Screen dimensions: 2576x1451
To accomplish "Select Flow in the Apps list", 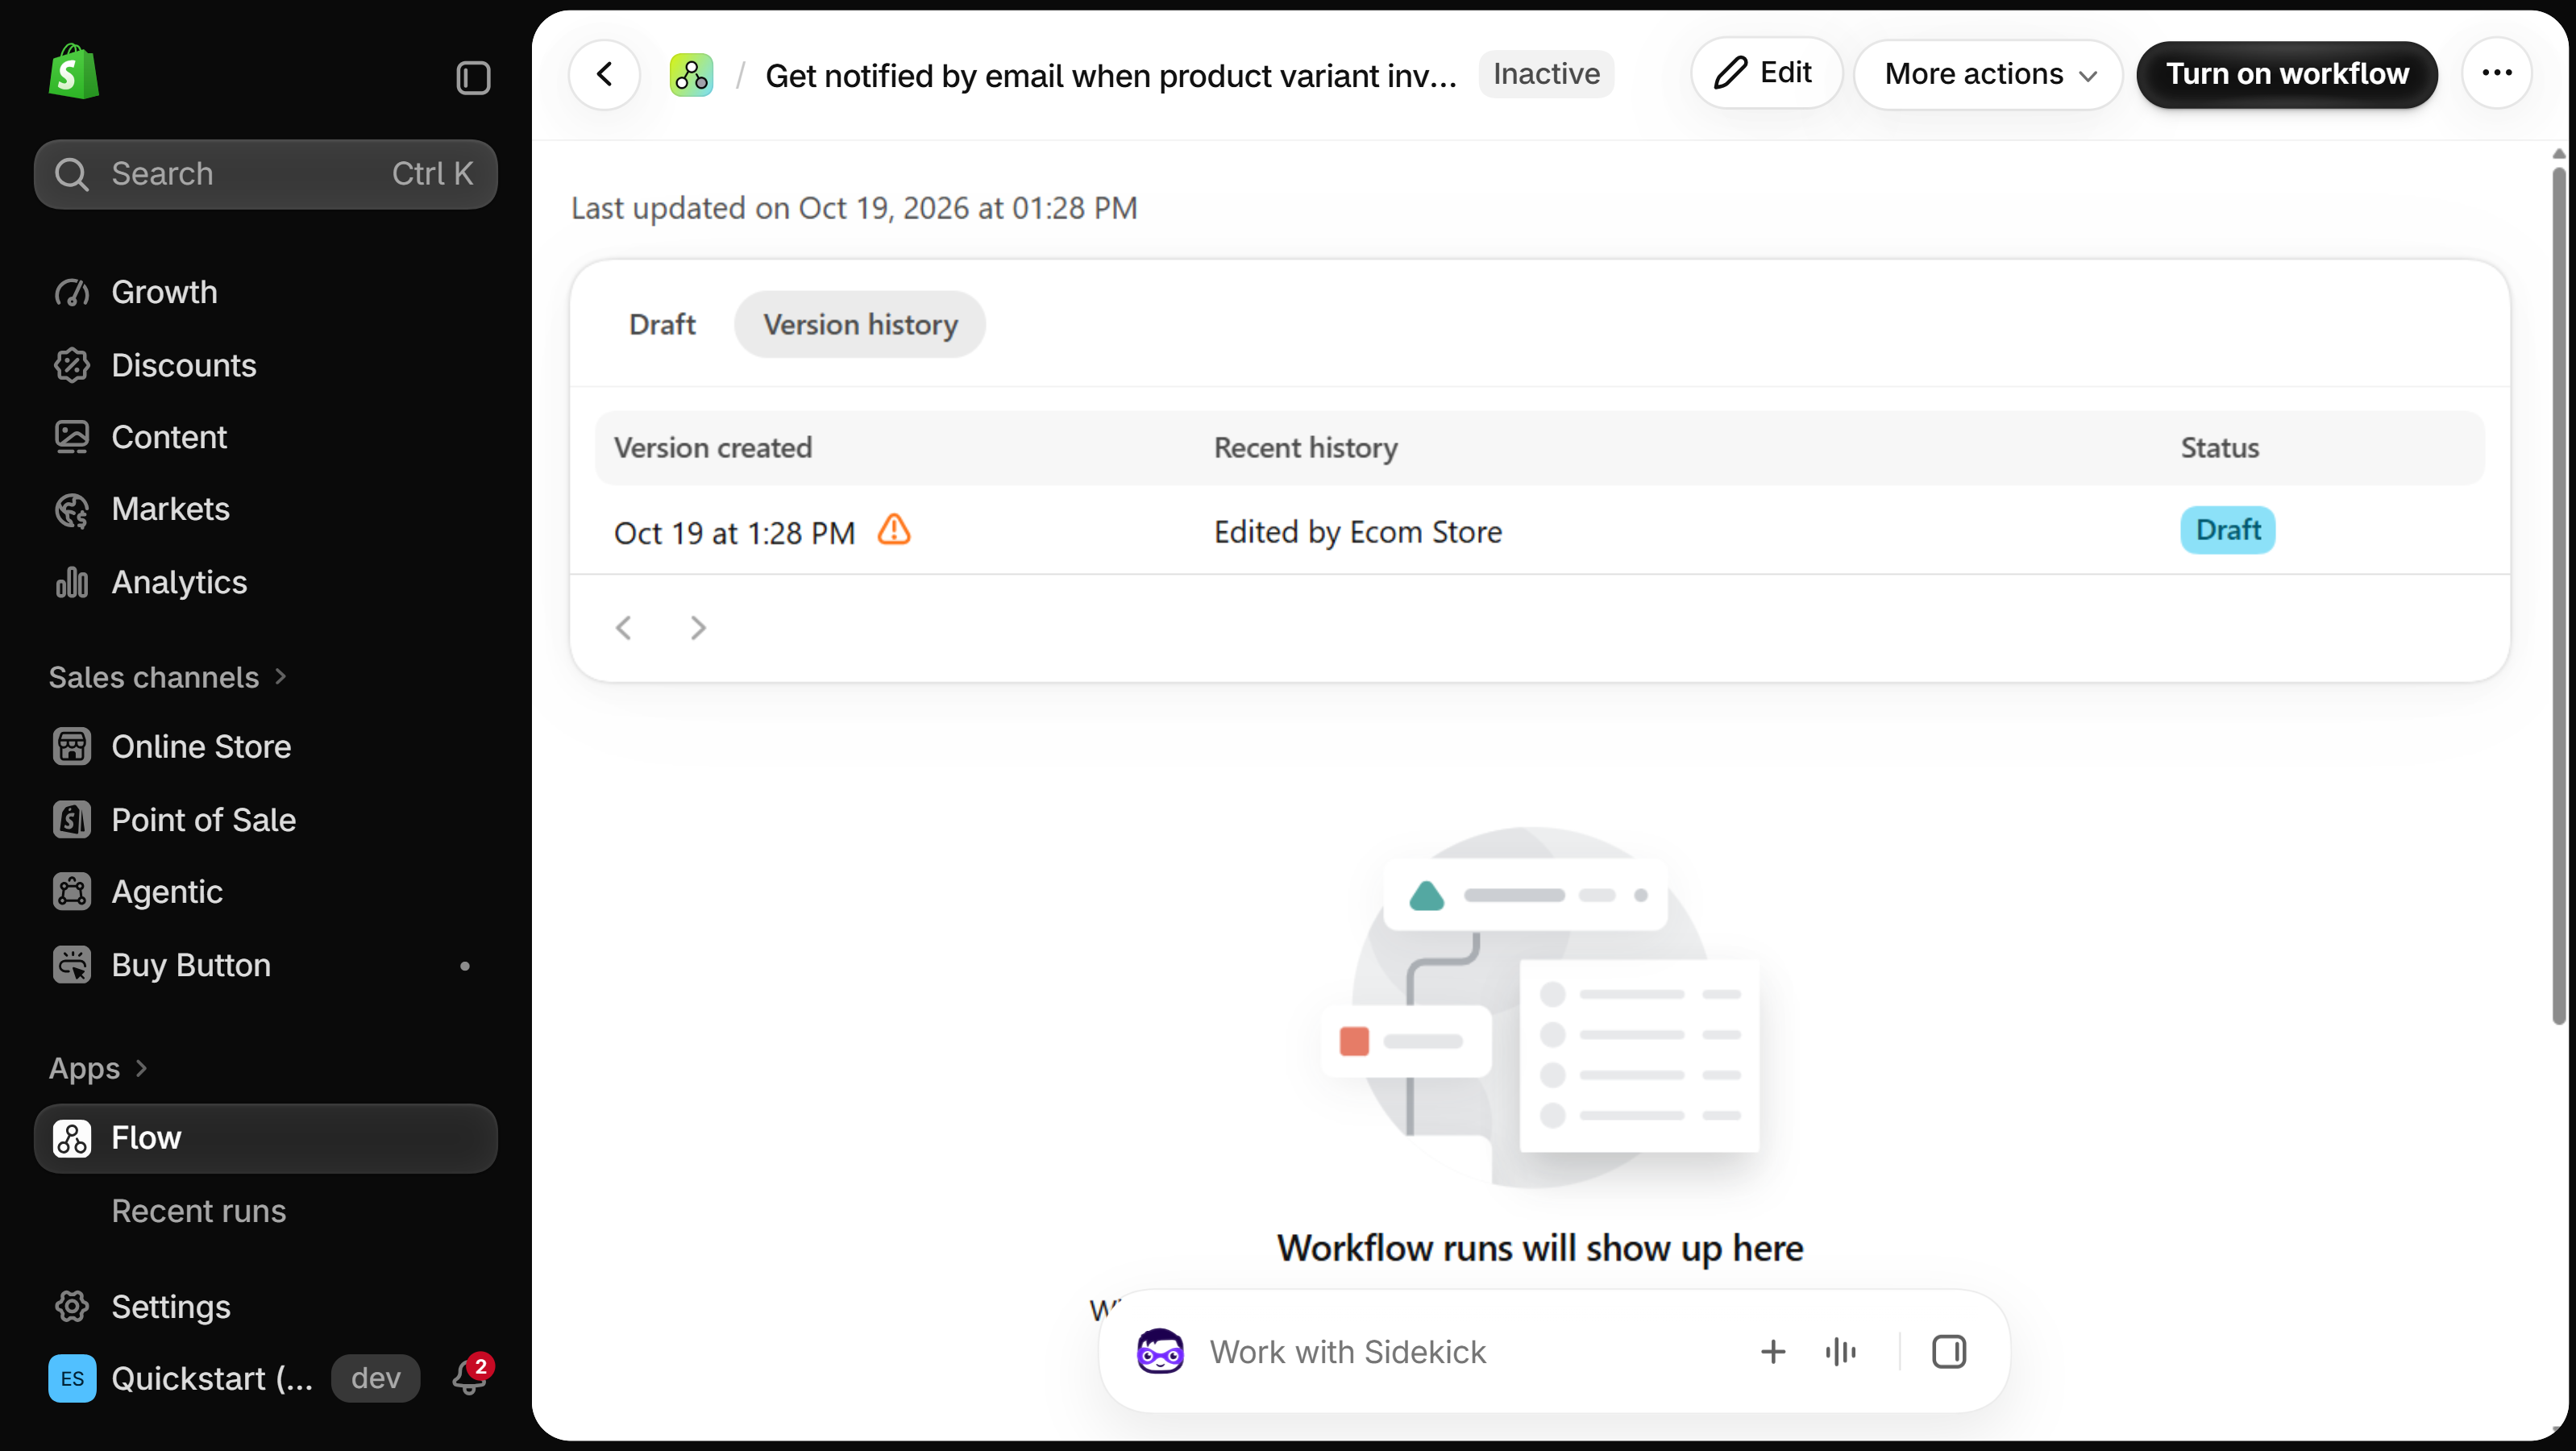I will point(265,1138).
